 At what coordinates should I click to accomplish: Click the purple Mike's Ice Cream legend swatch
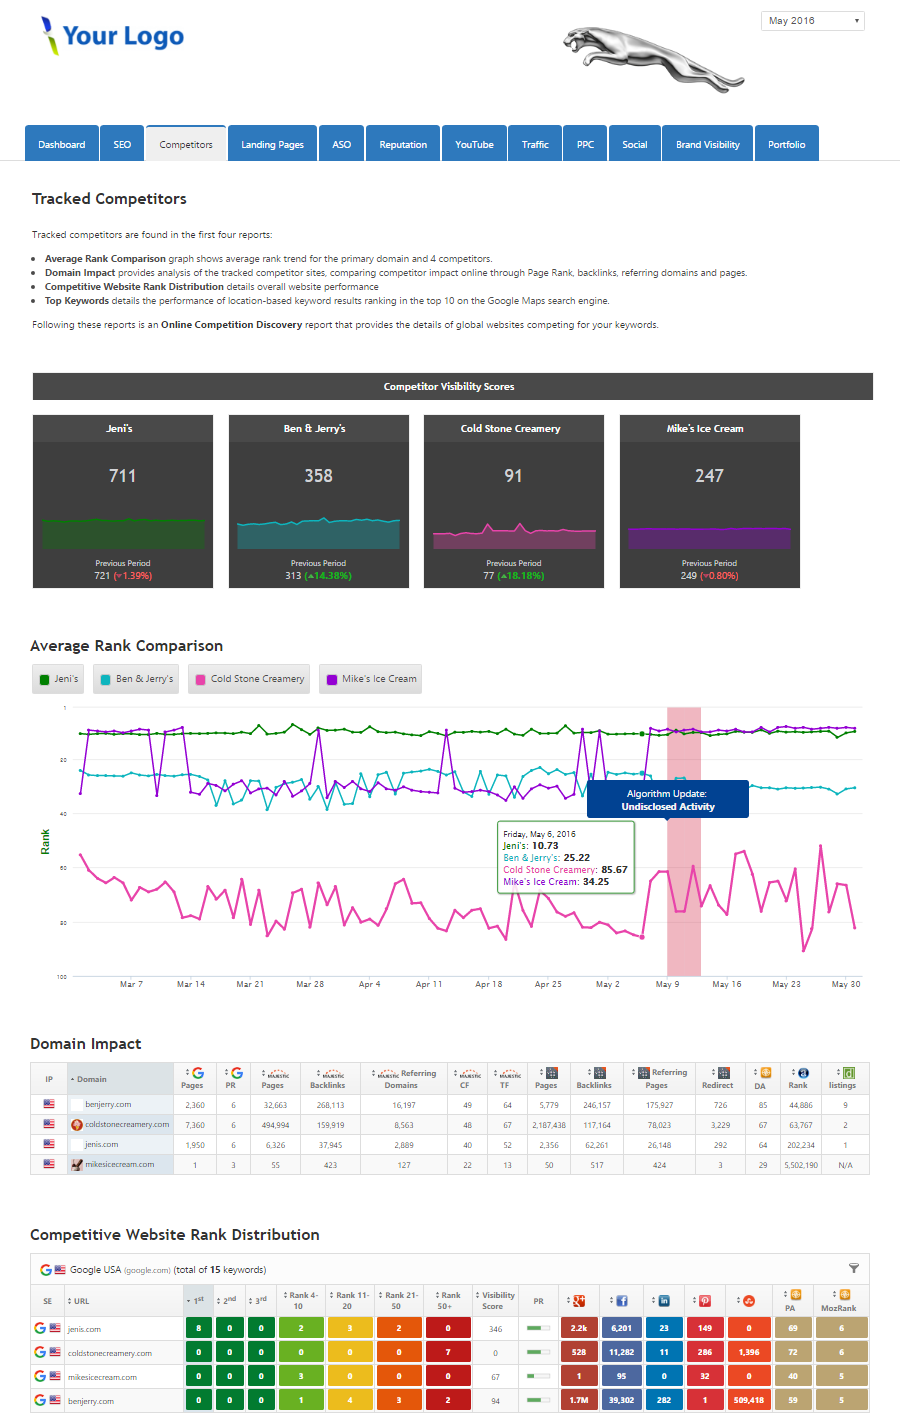click(332, 679)
